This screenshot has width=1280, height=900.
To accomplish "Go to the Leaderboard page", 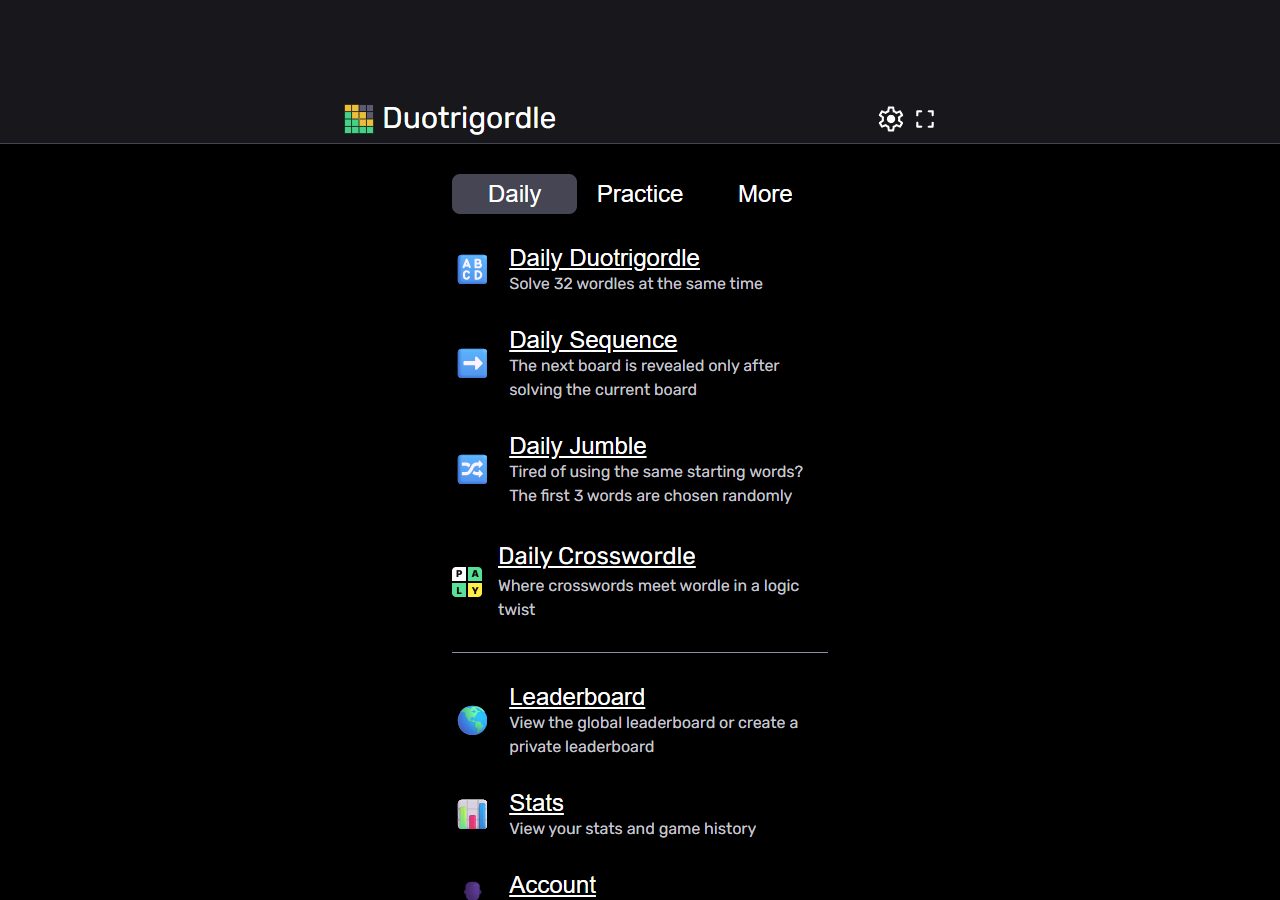I will point(577,697).
